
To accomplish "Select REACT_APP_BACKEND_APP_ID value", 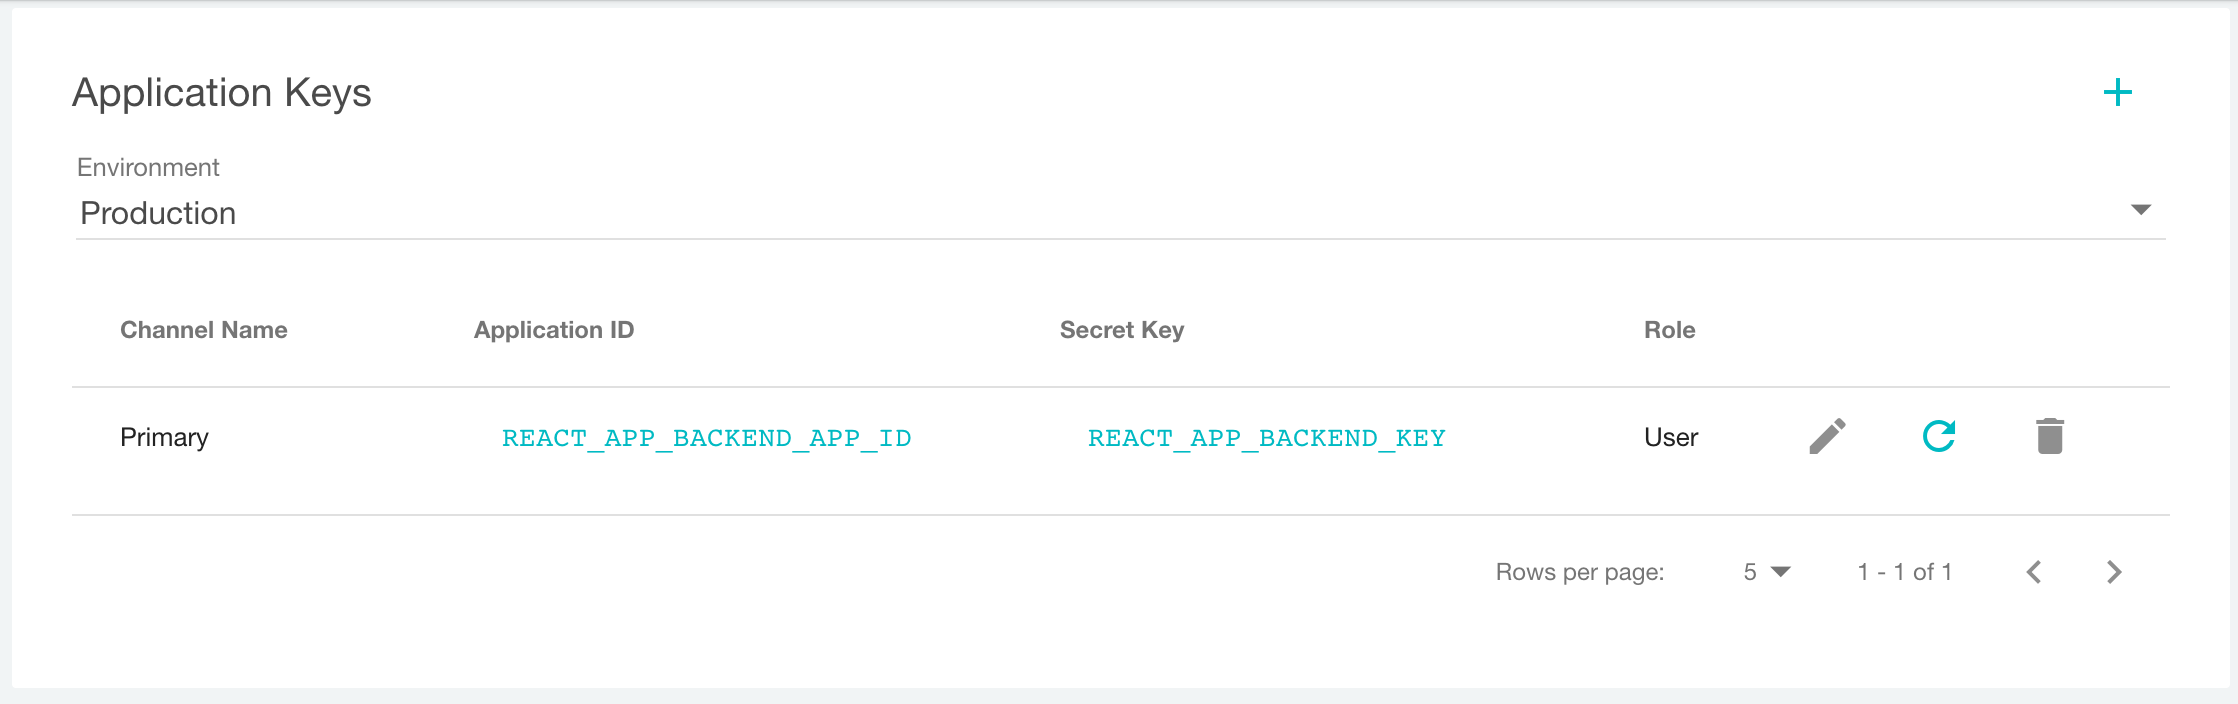I will (706, 437).
